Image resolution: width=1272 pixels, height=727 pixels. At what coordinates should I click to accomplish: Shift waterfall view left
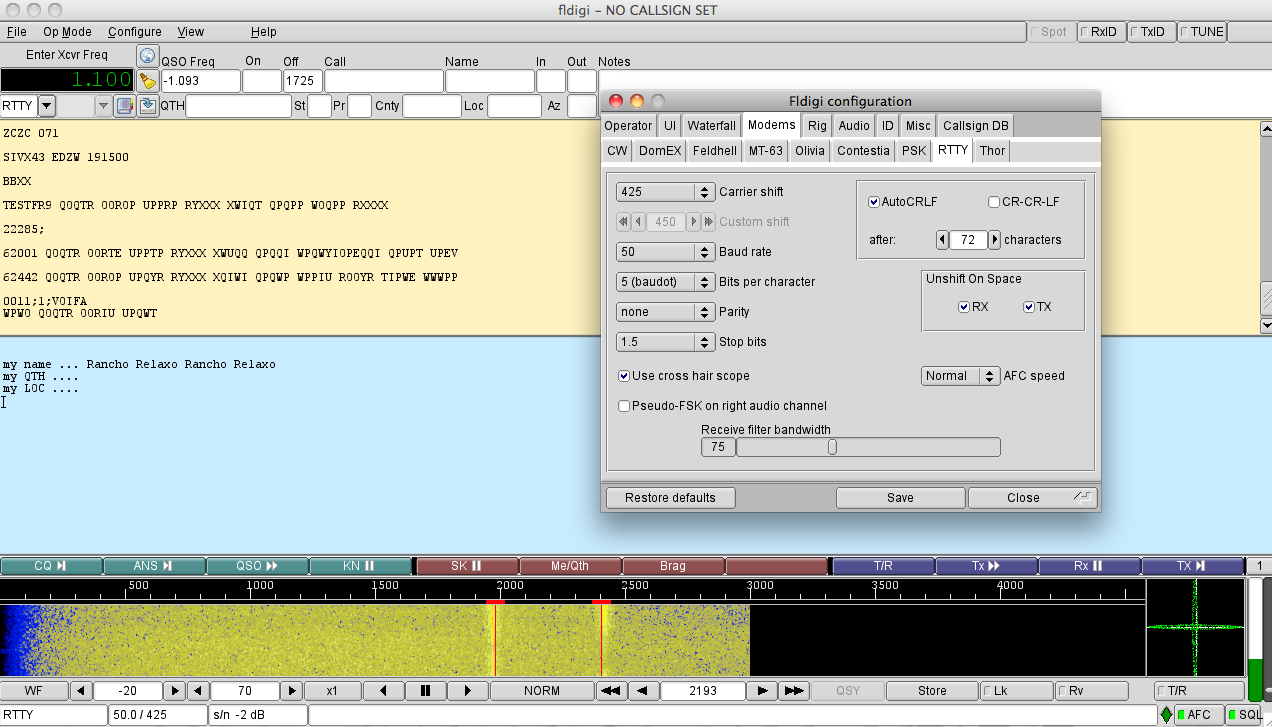click(x=383, y=691)
